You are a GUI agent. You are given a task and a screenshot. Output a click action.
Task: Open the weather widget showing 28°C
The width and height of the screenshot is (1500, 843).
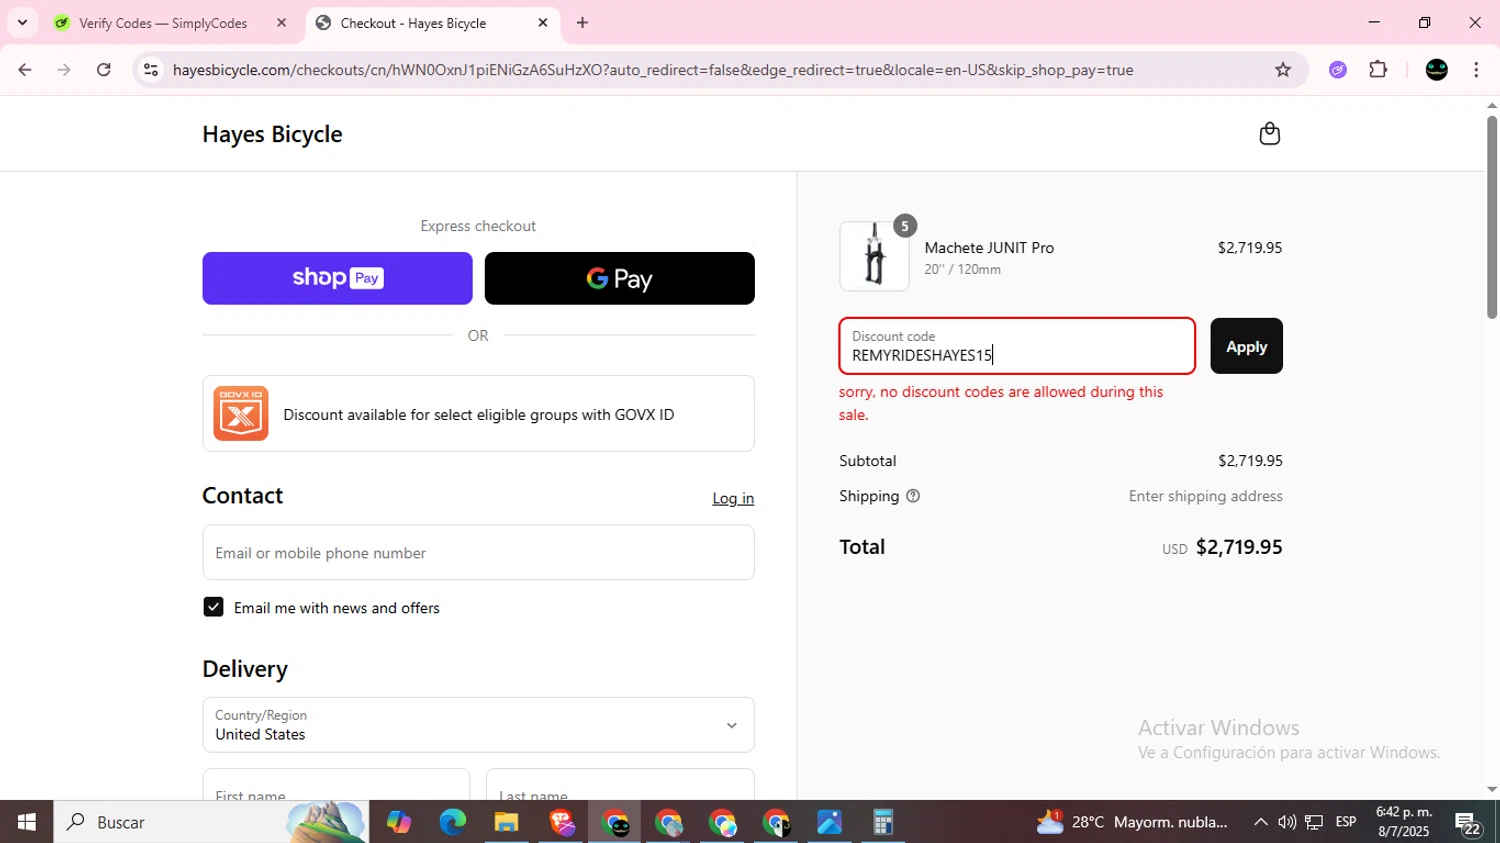pyautogui.click(x=1132, y=822)
